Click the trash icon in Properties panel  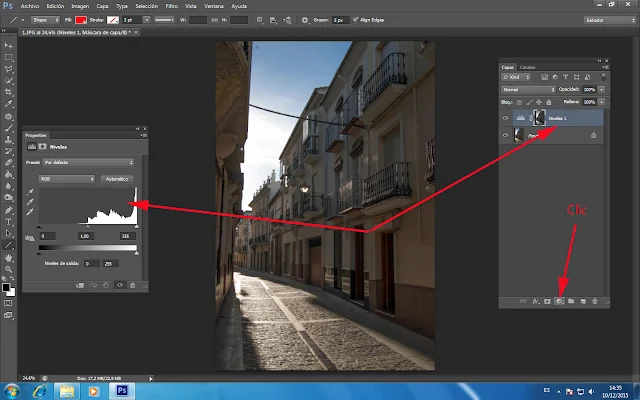pyautogui.click(x=134, y=284)
